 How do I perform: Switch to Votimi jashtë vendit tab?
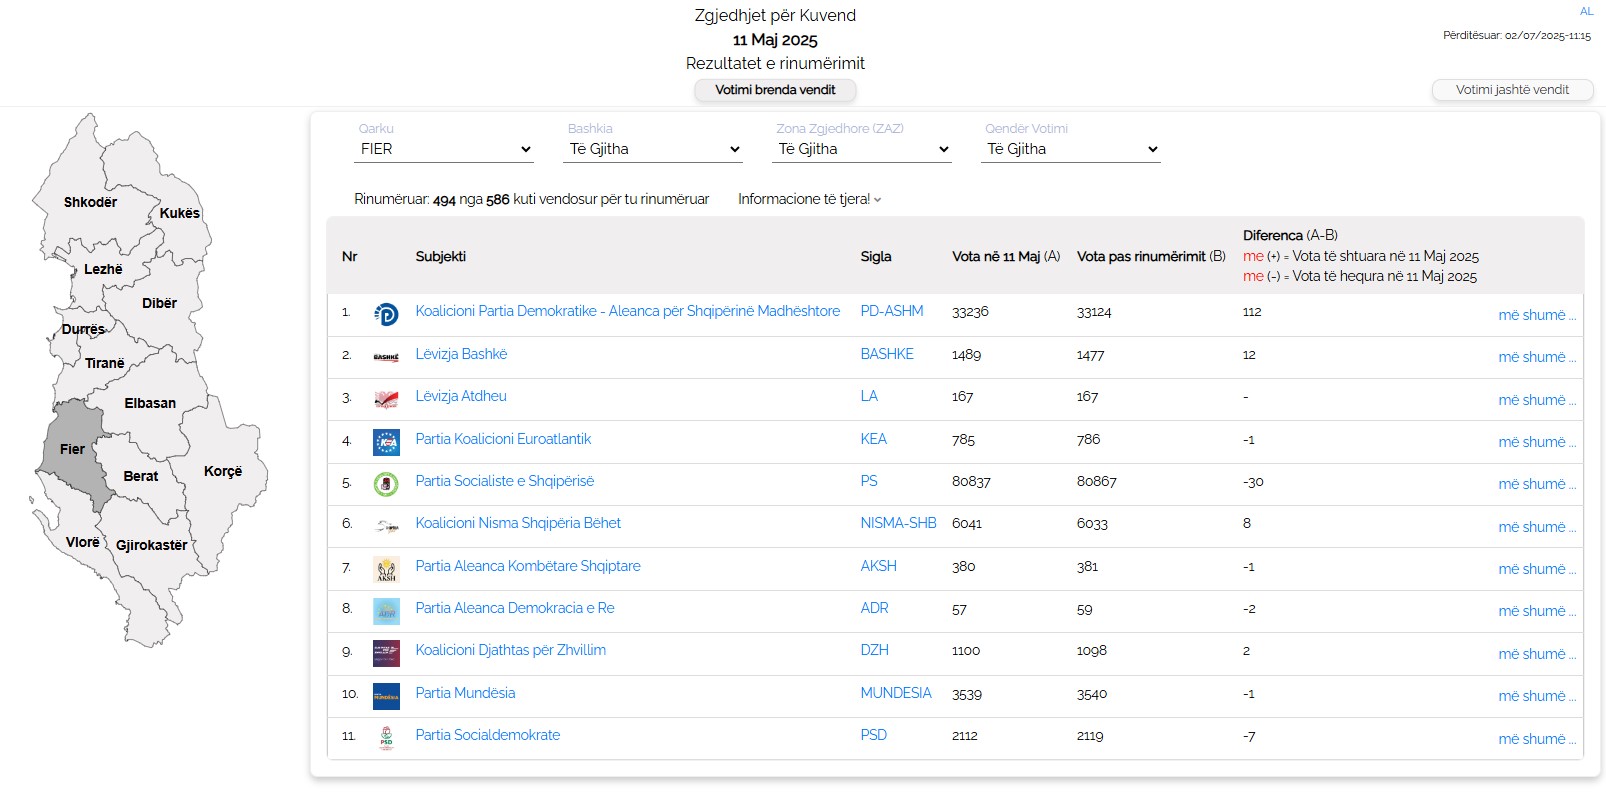click(x=1512, y=90)
